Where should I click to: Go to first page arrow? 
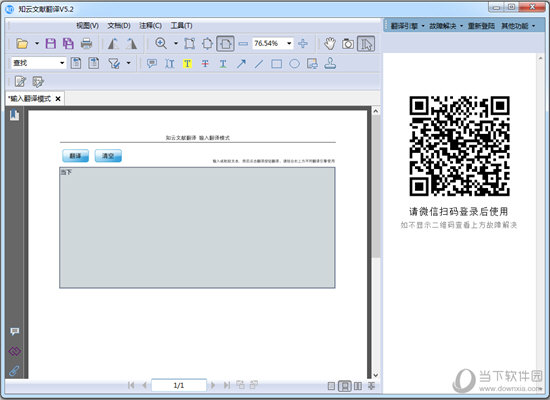coord(131,385)
